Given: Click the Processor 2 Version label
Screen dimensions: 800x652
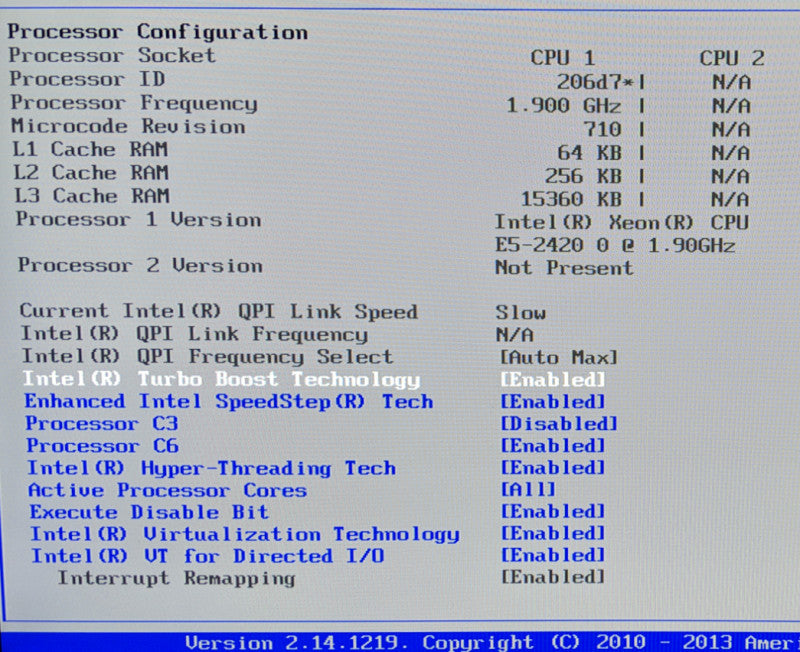Looking at the screenshot, I should [x=140, y=265].
